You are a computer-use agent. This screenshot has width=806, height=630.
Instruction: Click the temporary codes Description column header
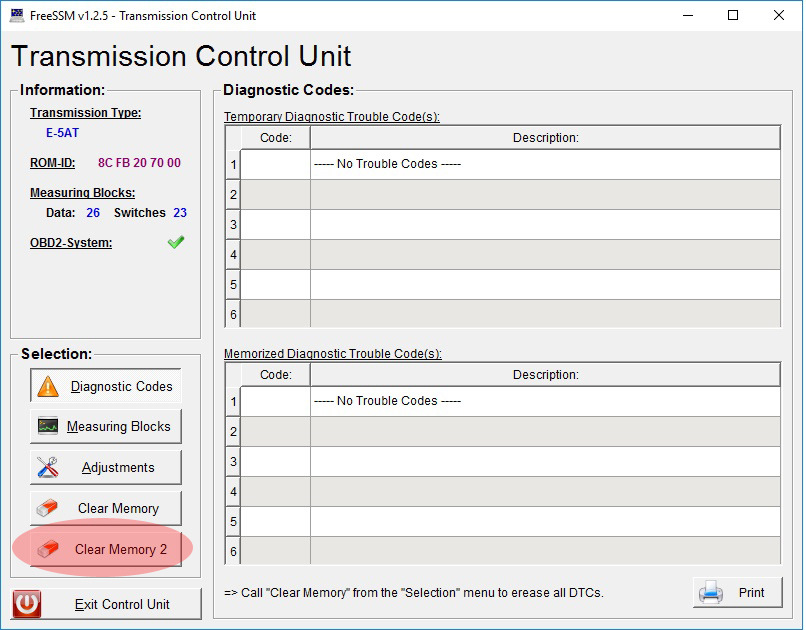click(545, 138)
